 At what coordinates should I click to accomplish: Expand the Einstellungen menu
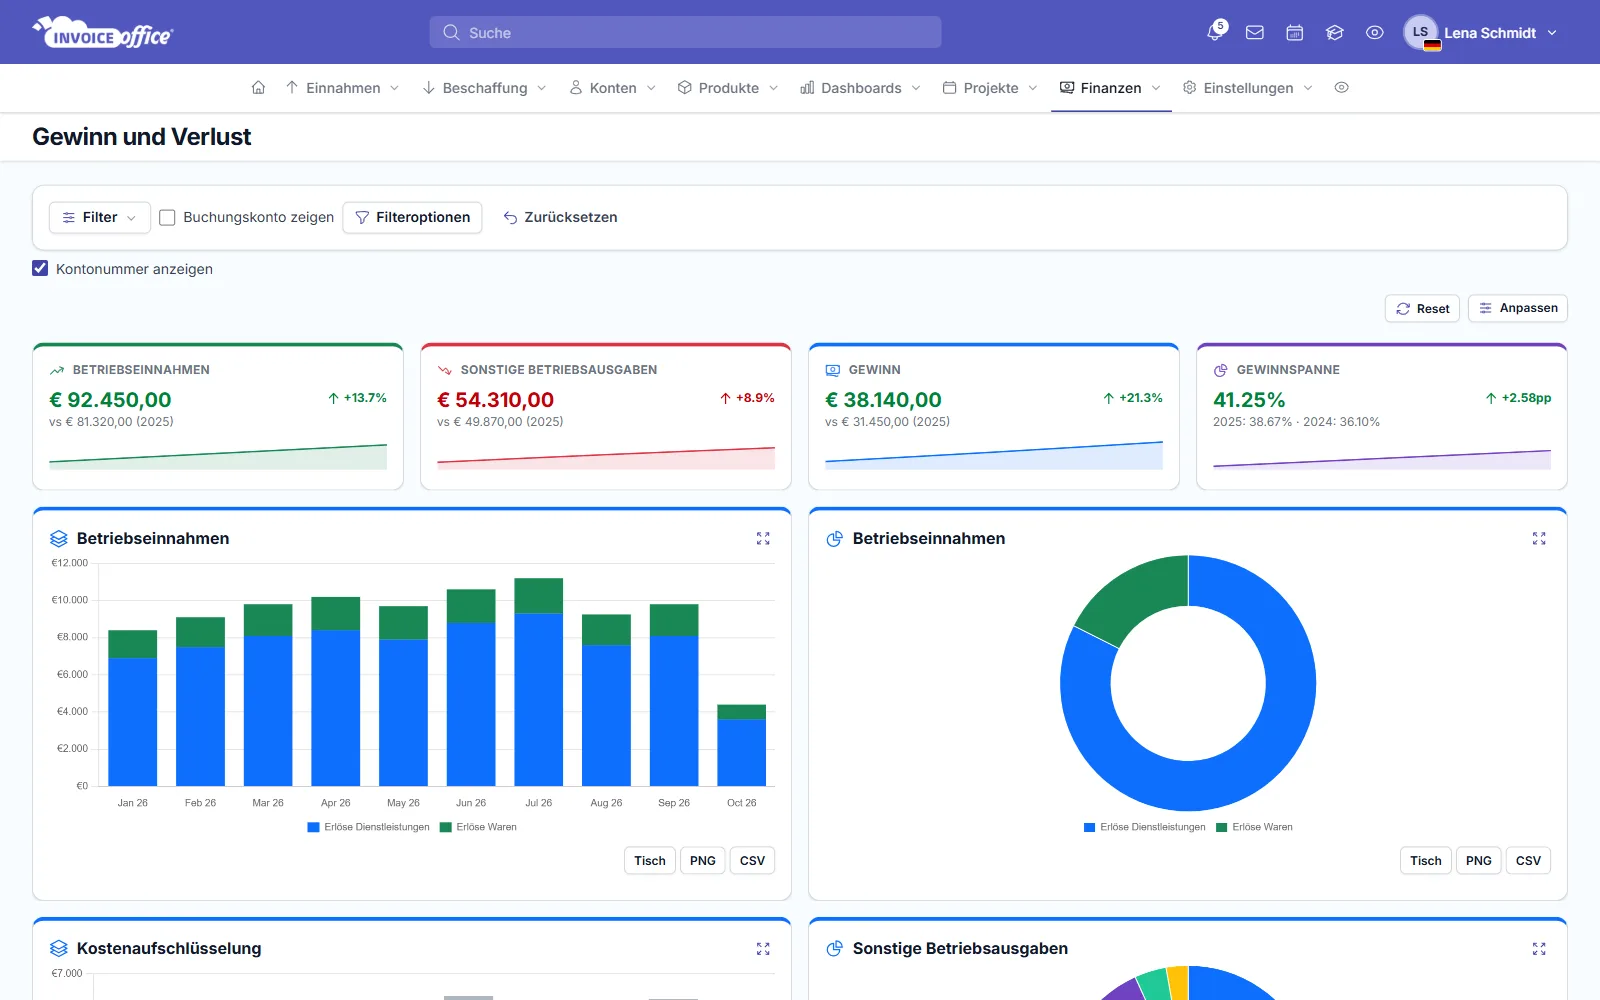coord(1248,88)
